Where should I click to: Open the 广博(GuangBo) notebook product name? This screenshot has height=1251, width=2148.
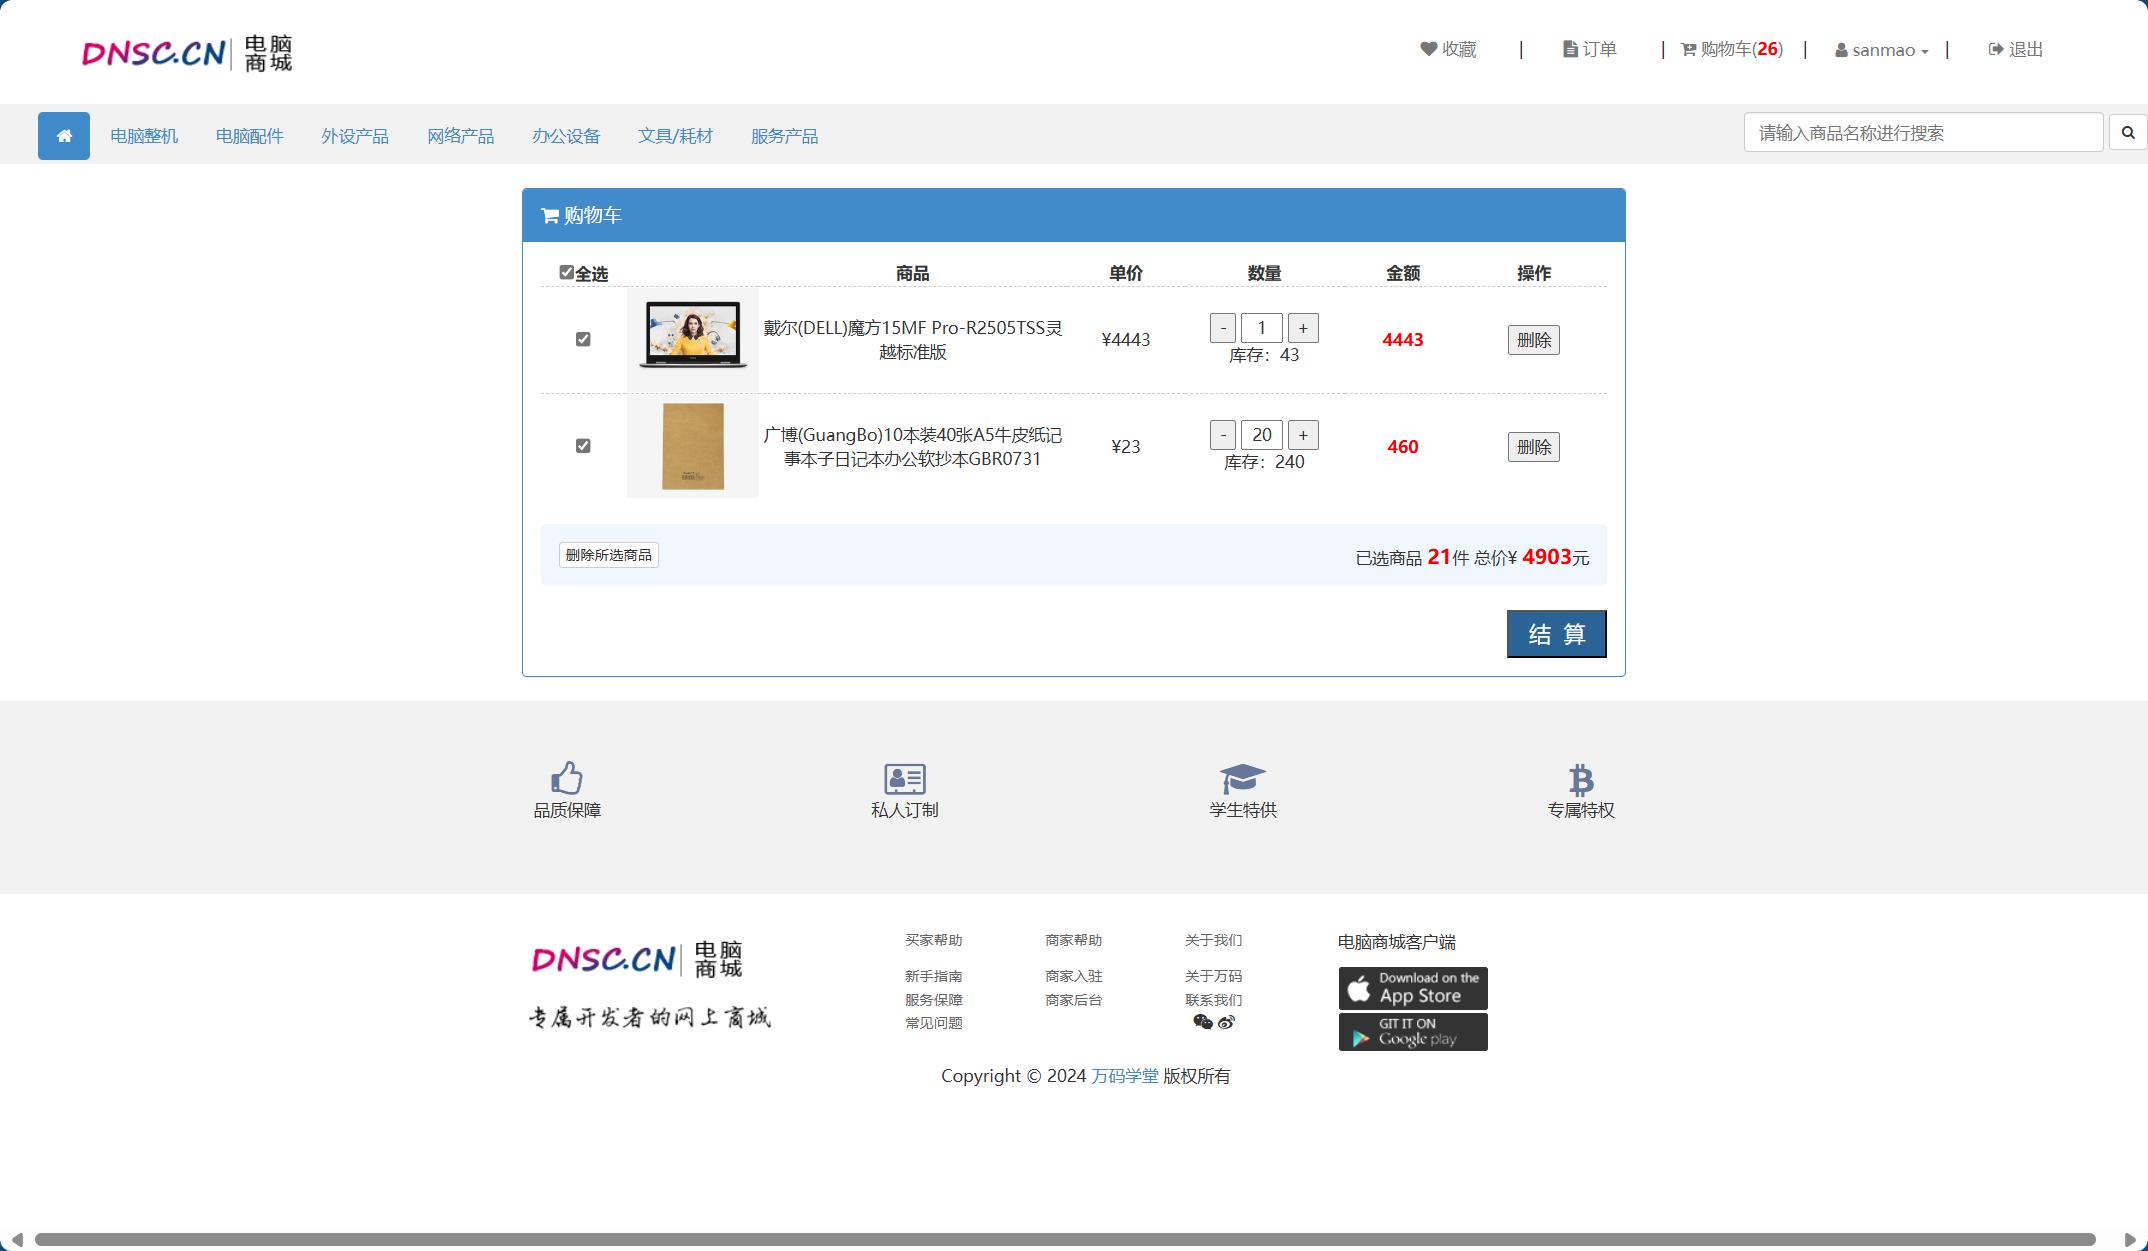913,447
